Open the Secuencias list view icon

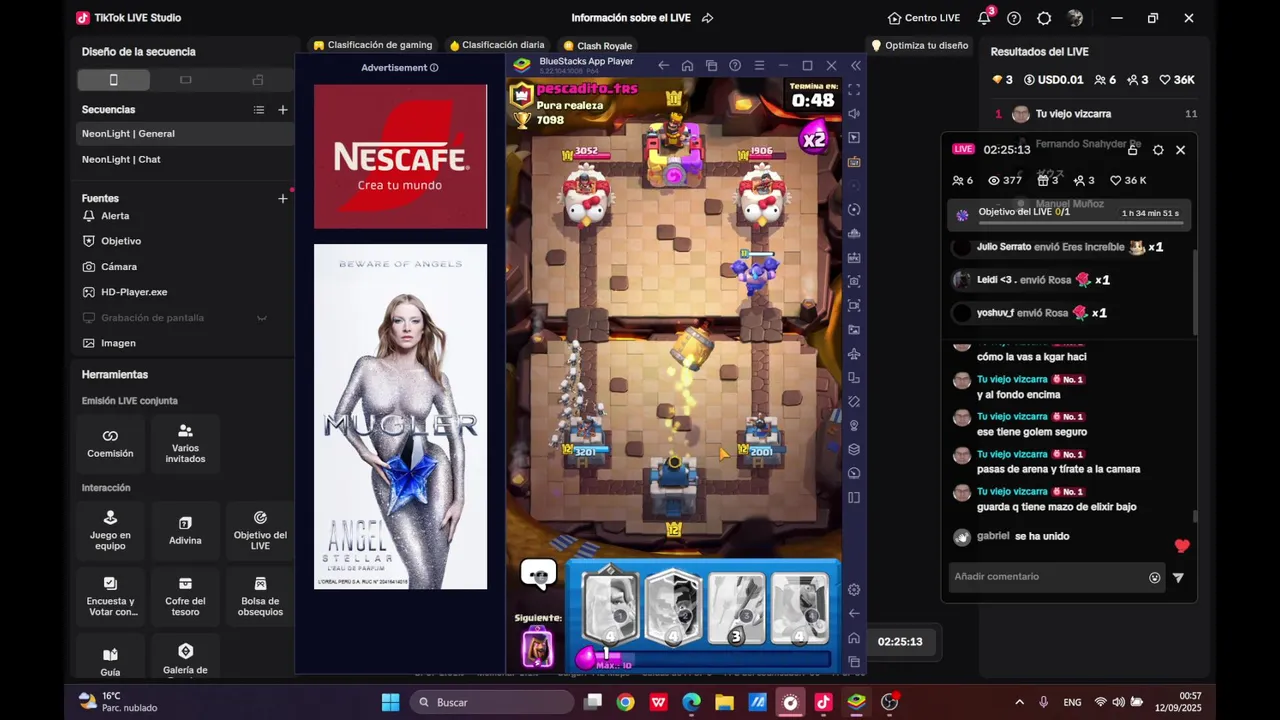click(x=259, y=110)
